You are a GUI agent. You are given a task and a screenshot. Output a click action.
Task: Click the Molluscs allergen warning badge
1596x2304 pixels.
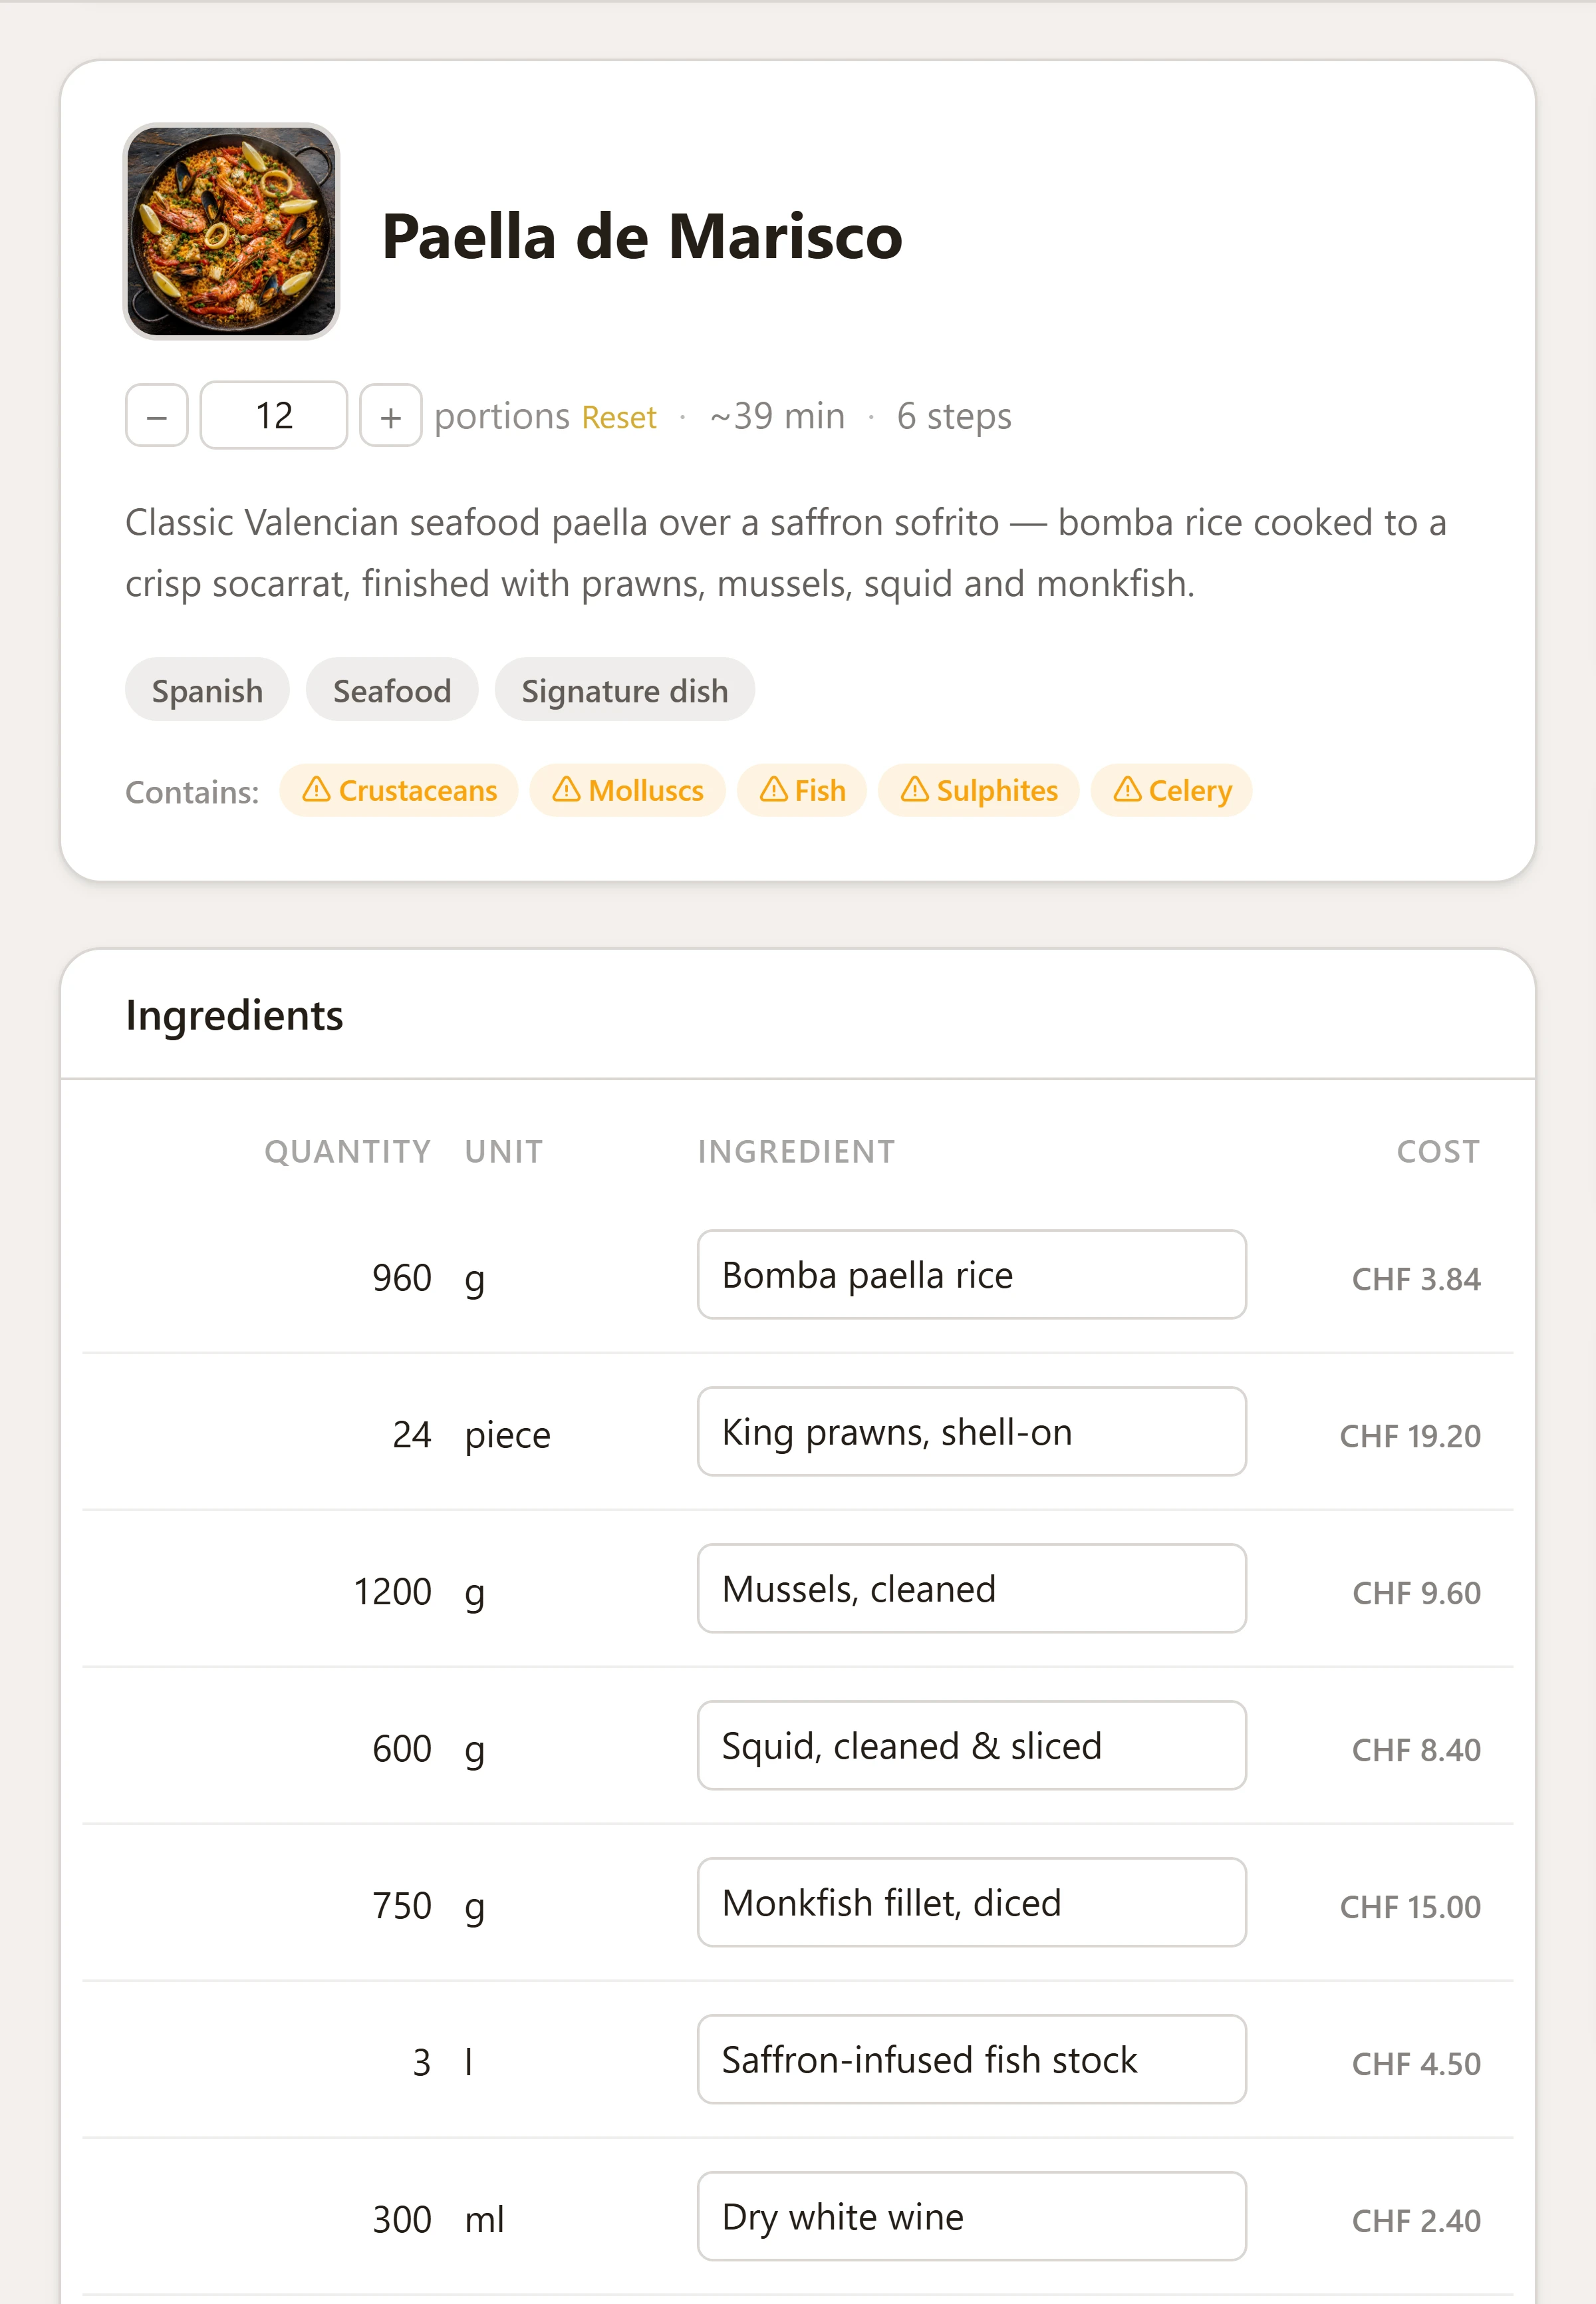(628, 790)
